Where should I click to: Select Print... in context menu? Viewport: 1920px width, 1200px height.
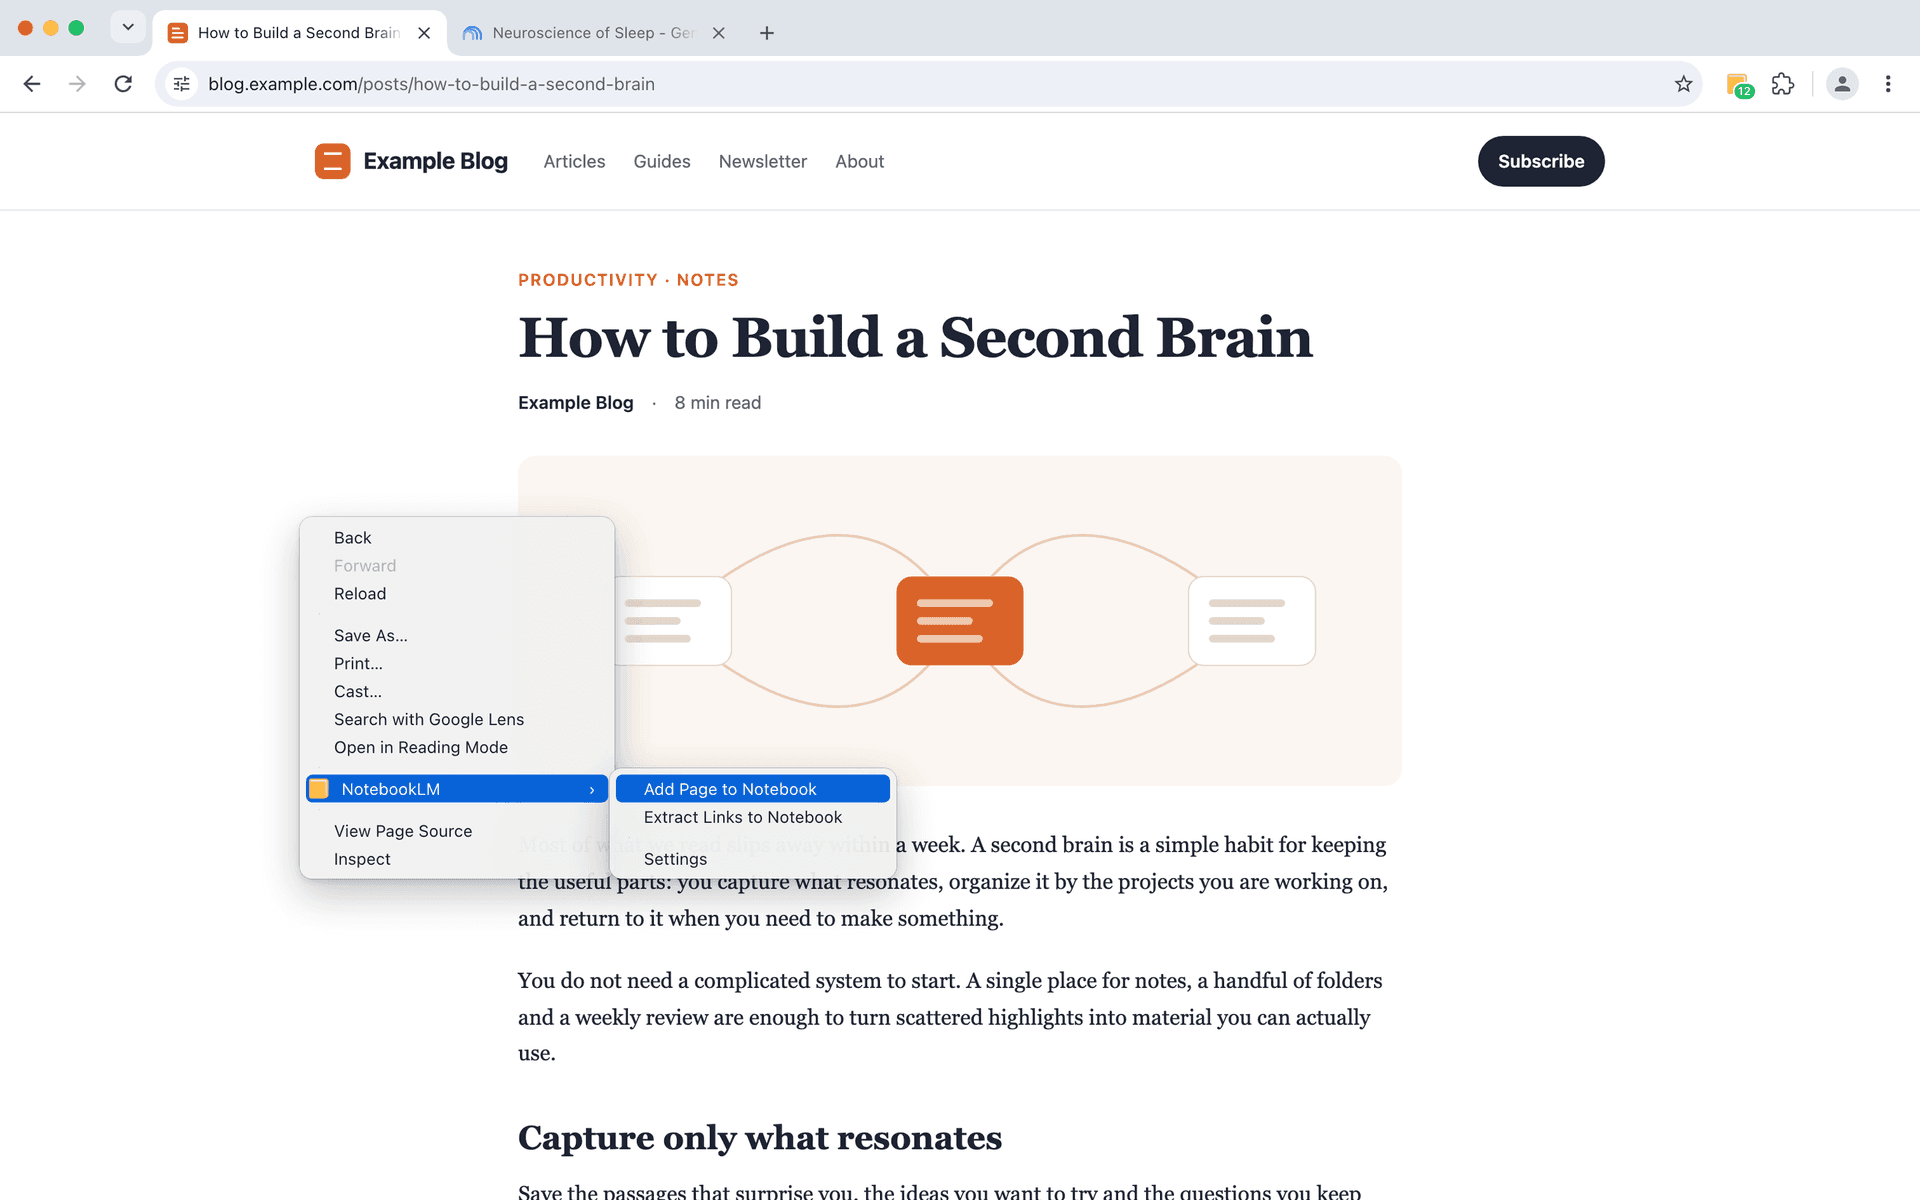457,664
